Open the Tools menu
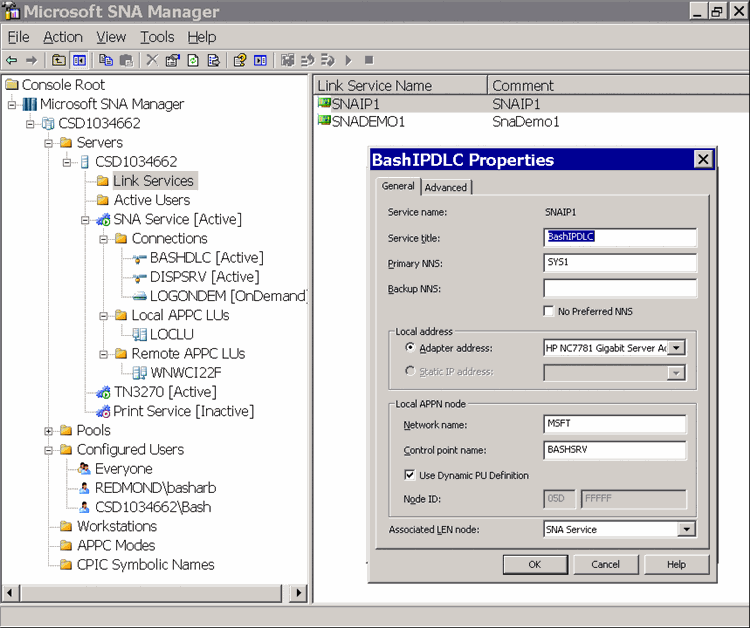This screenshot has width=750, height=628. click(x=157, y=37)
